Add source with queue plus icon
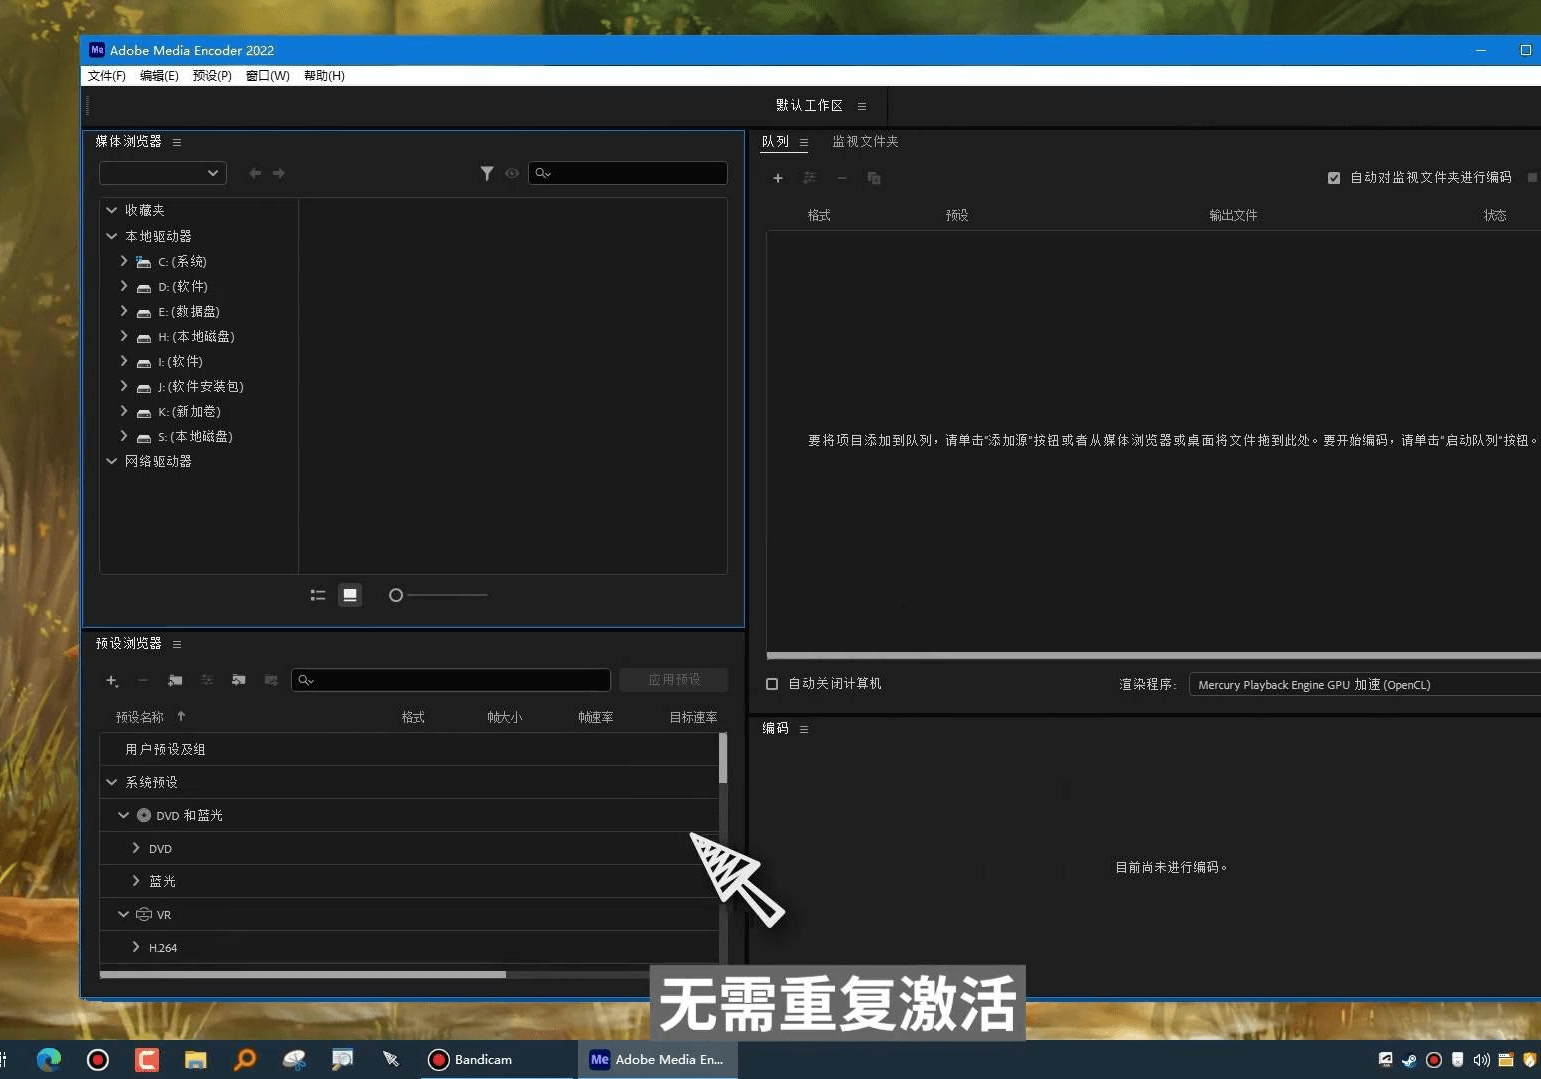Image resolution: width=1541 pixels, height=1079 pixels. pyautogui.click(x=778, y=178)
